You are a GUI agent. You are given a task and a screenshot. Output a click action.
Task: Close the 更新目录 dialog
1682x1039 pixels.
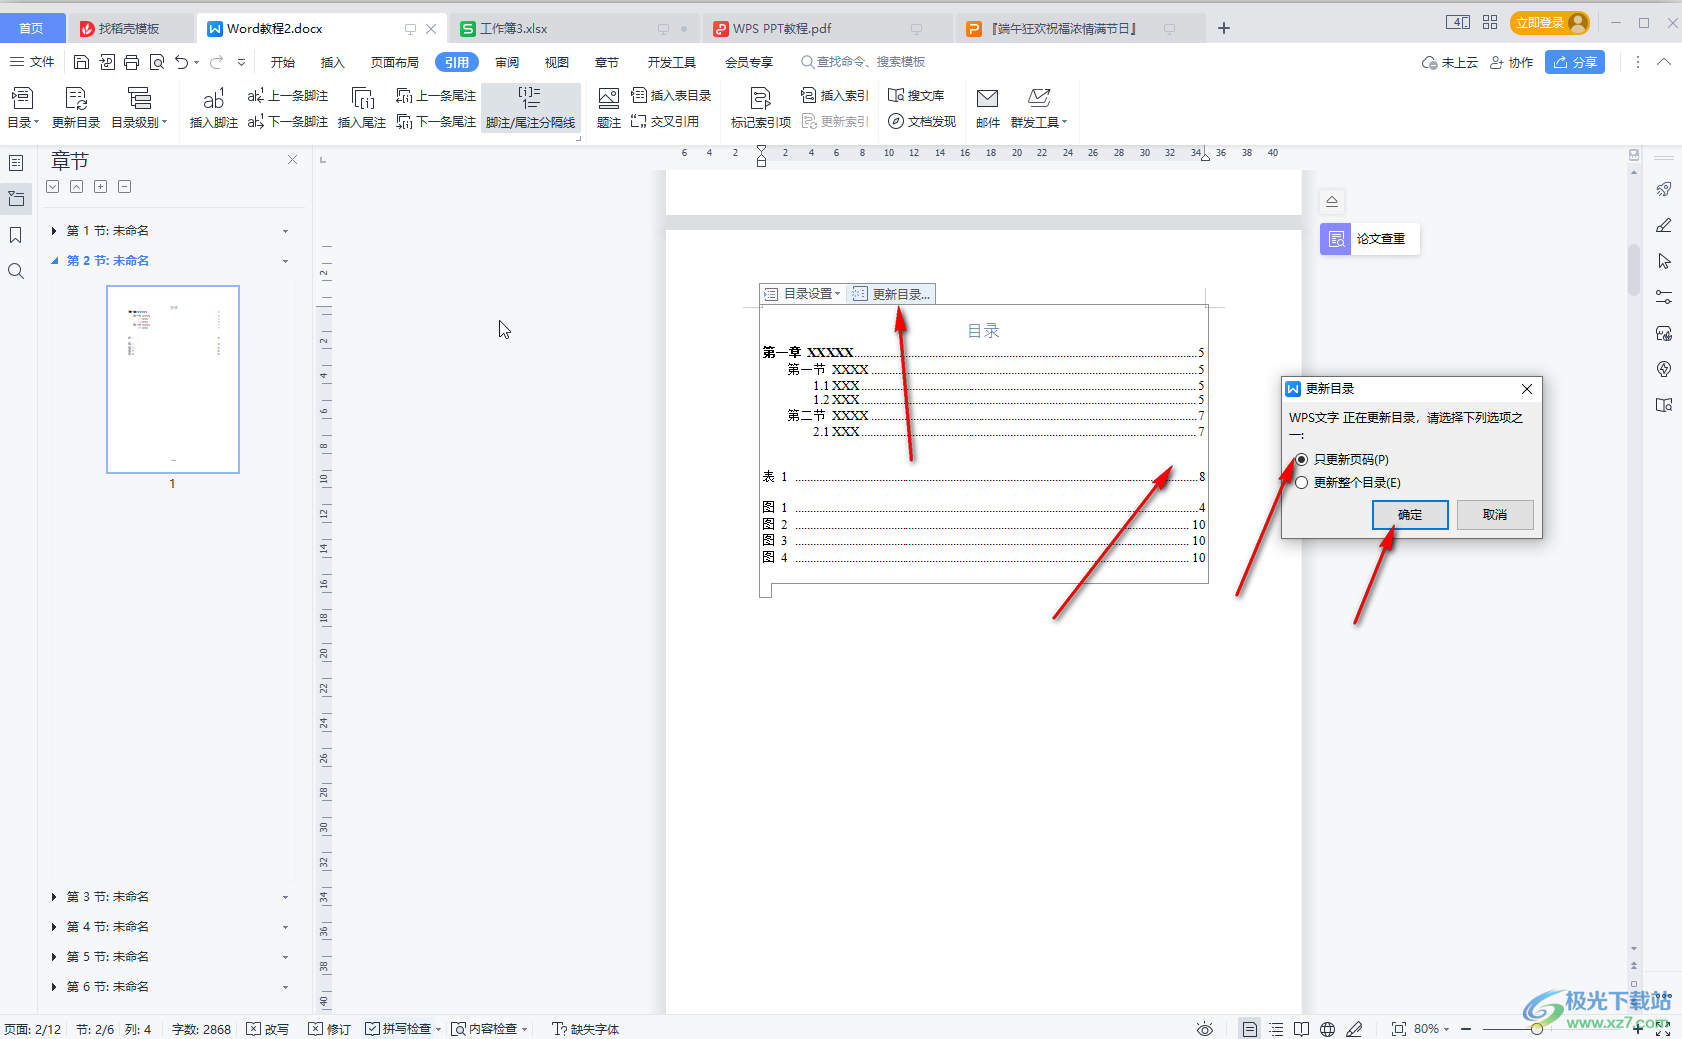pos(1526,389)
